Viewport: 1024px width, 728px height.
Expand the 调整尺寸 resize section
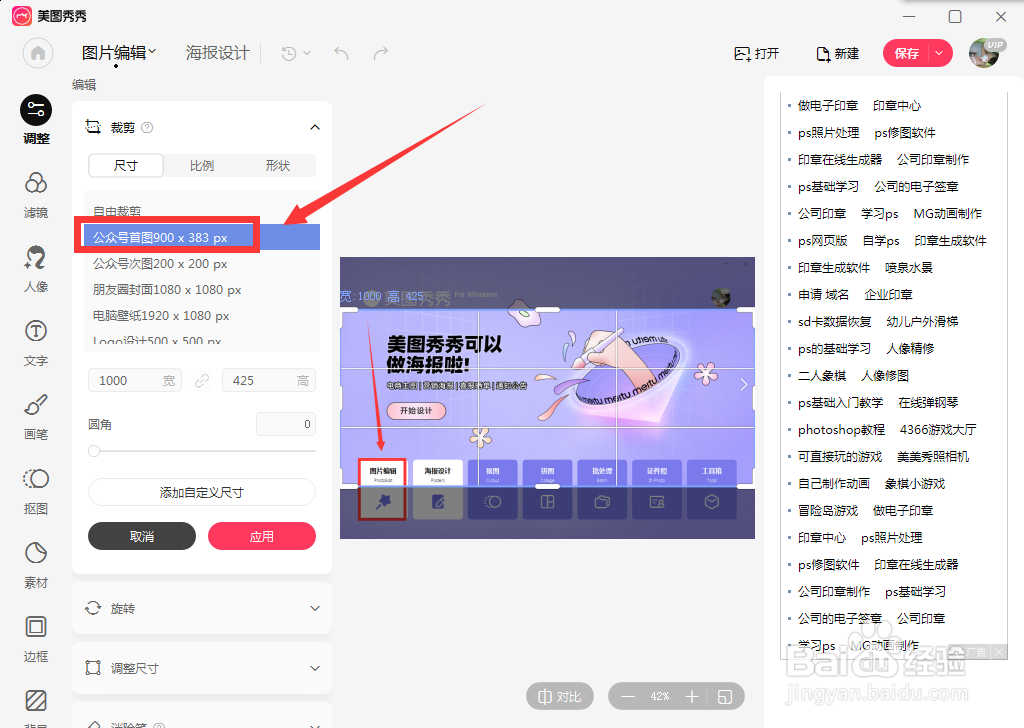tap(315, 668)
